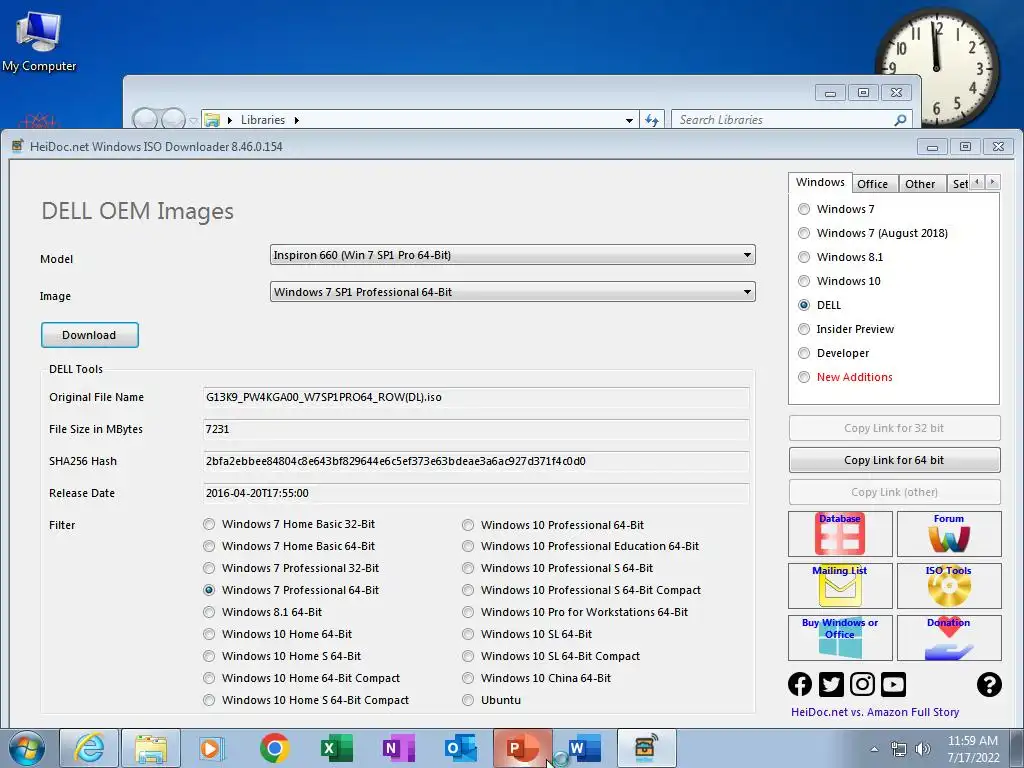Open the Windows Start button
Image resolution: width=1024 pixels, height=768 pixels.
click(x=27, y=748)
